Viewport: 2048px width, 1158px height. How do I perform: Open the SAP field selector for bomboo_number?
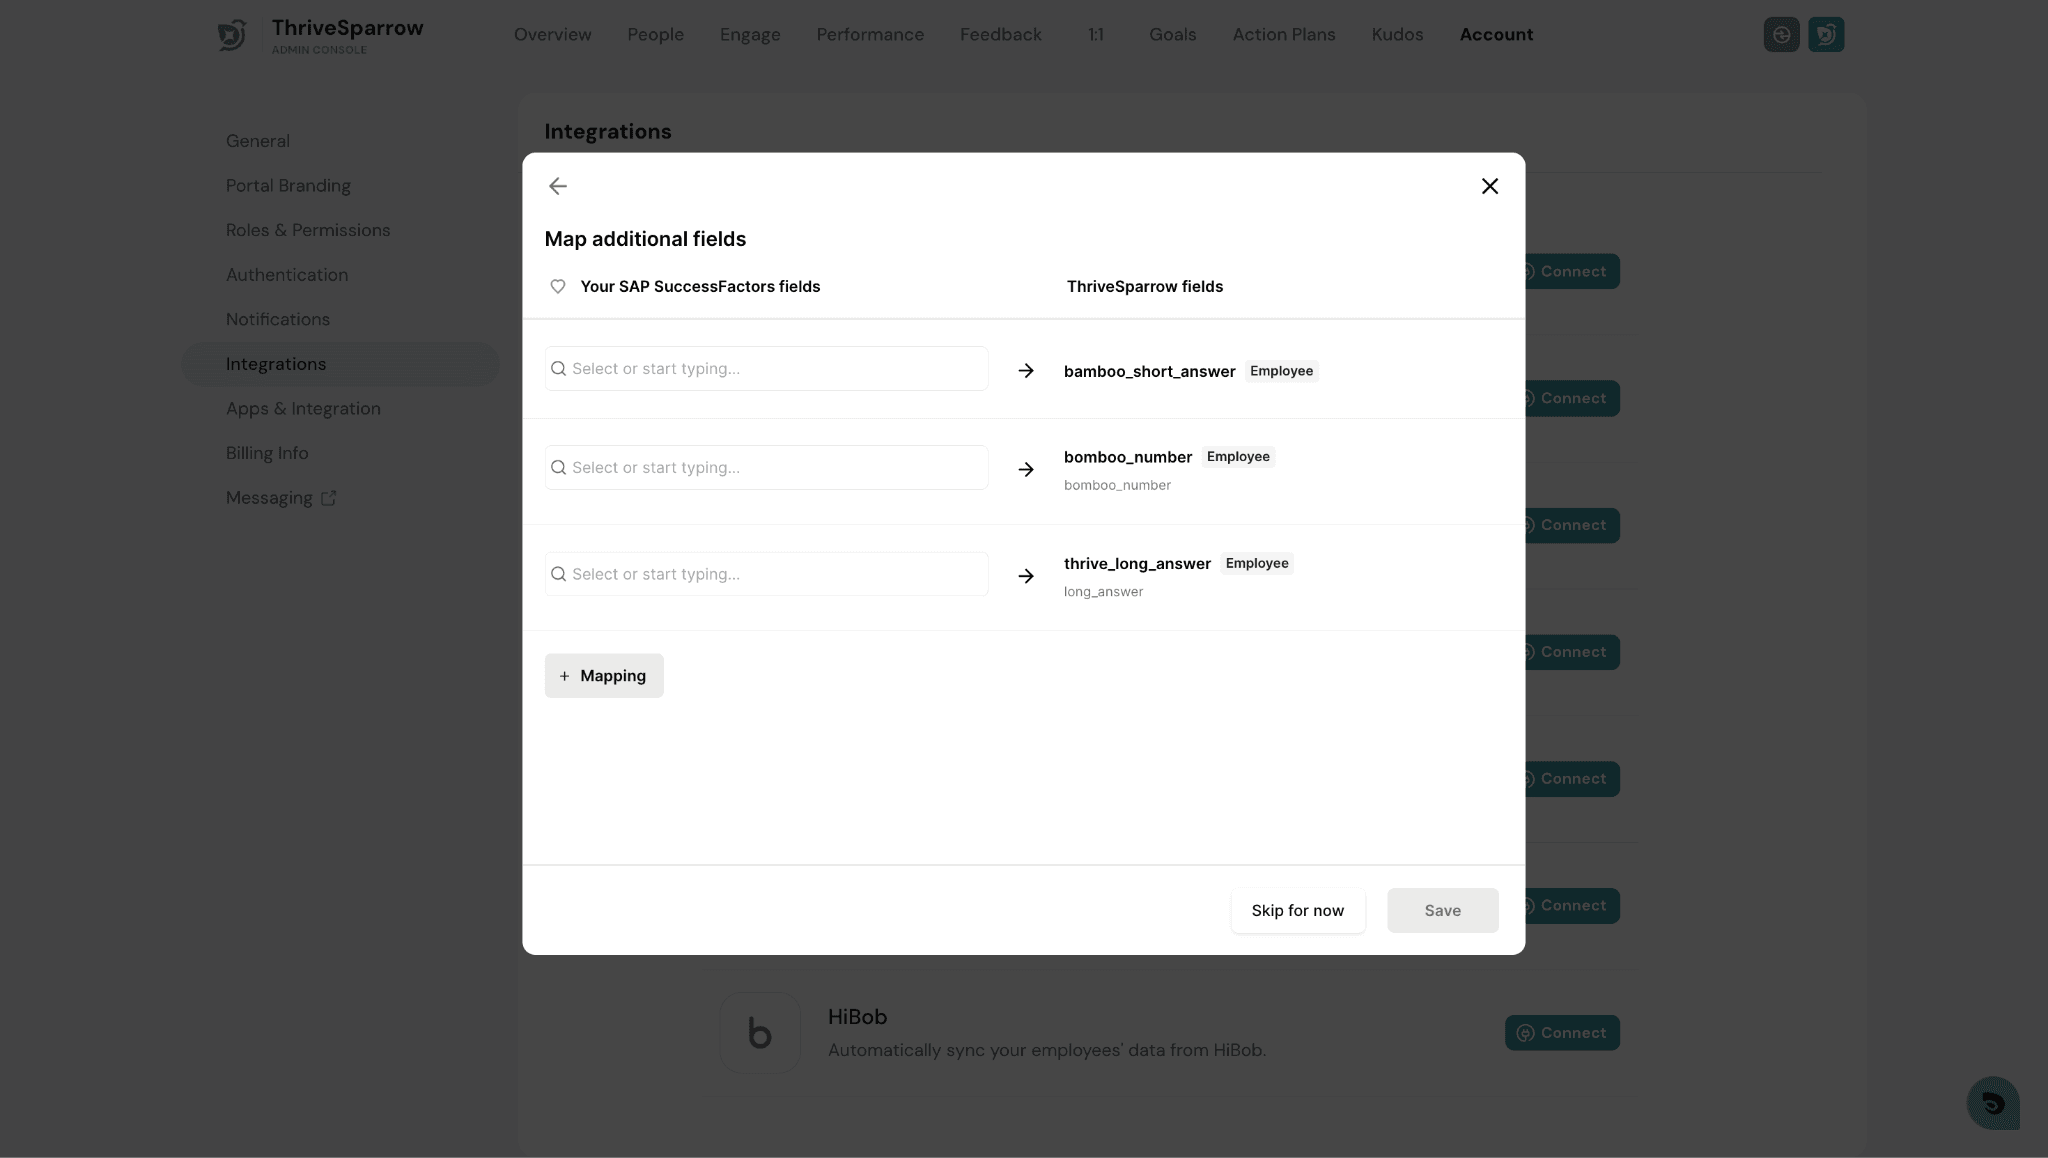point(767,467)
